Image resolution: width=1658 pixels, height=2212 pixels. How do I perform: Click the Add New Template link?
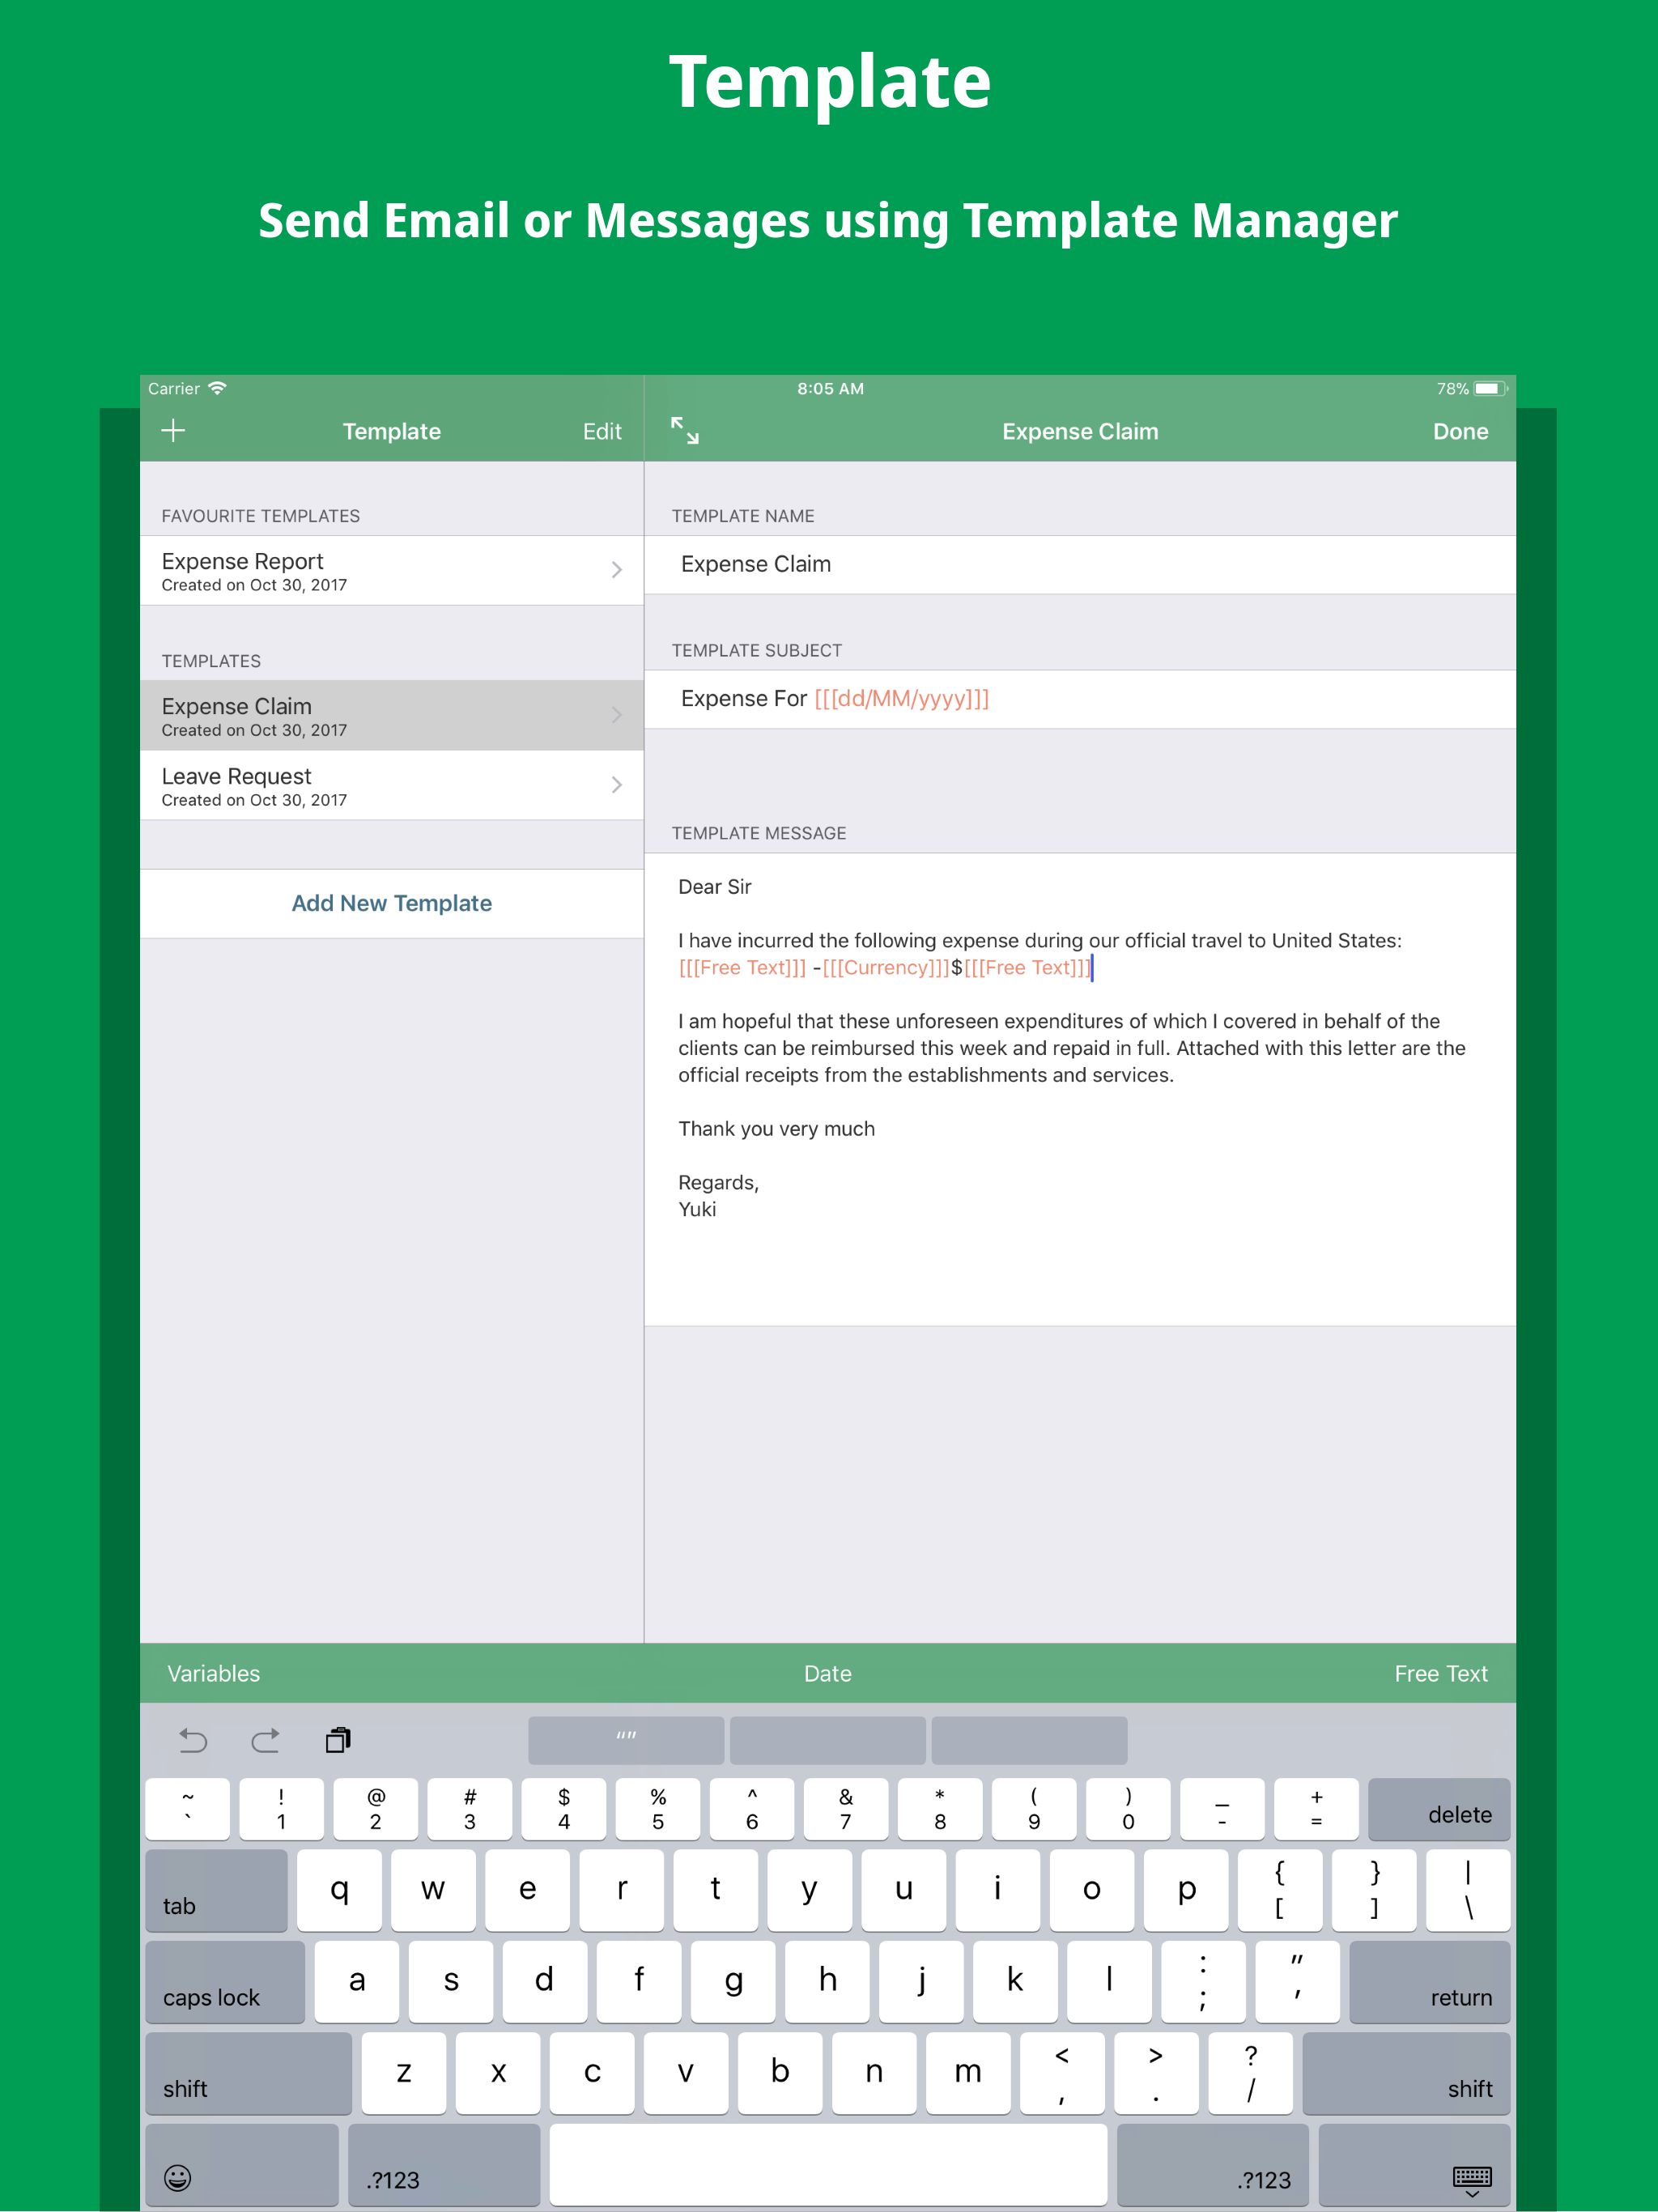coord(392,902)
